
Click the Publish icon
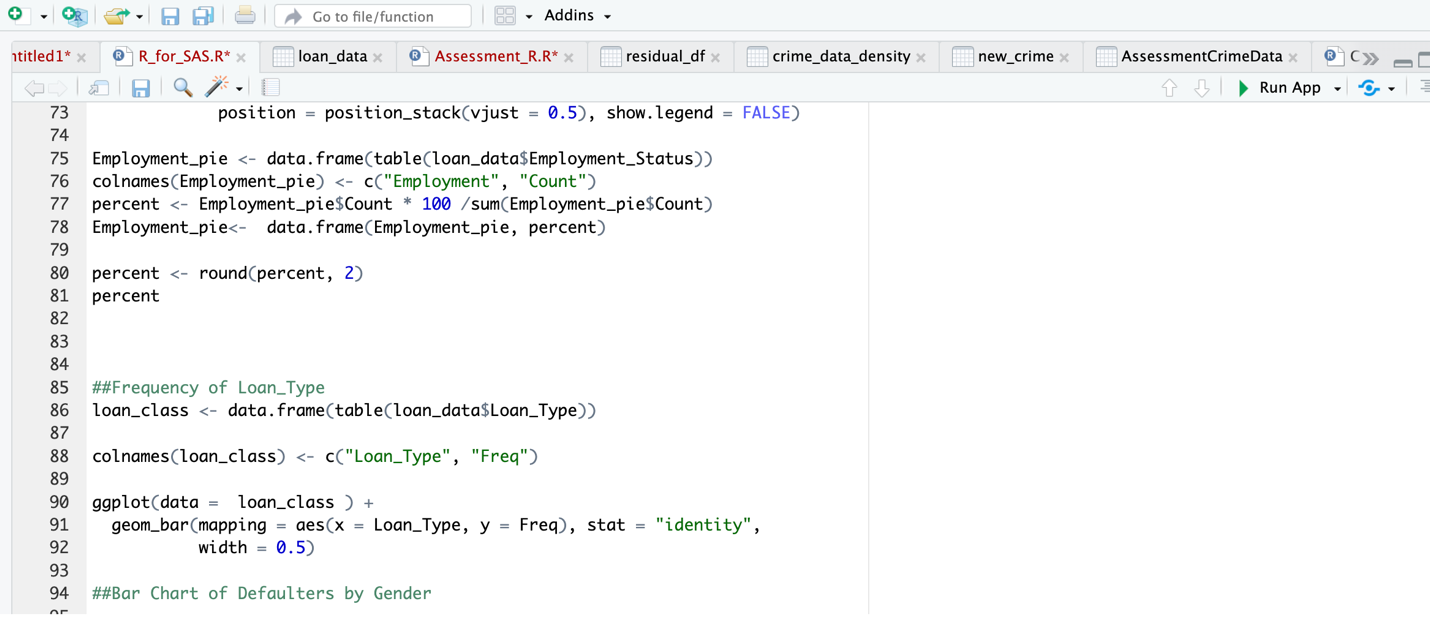[1369, 88]
